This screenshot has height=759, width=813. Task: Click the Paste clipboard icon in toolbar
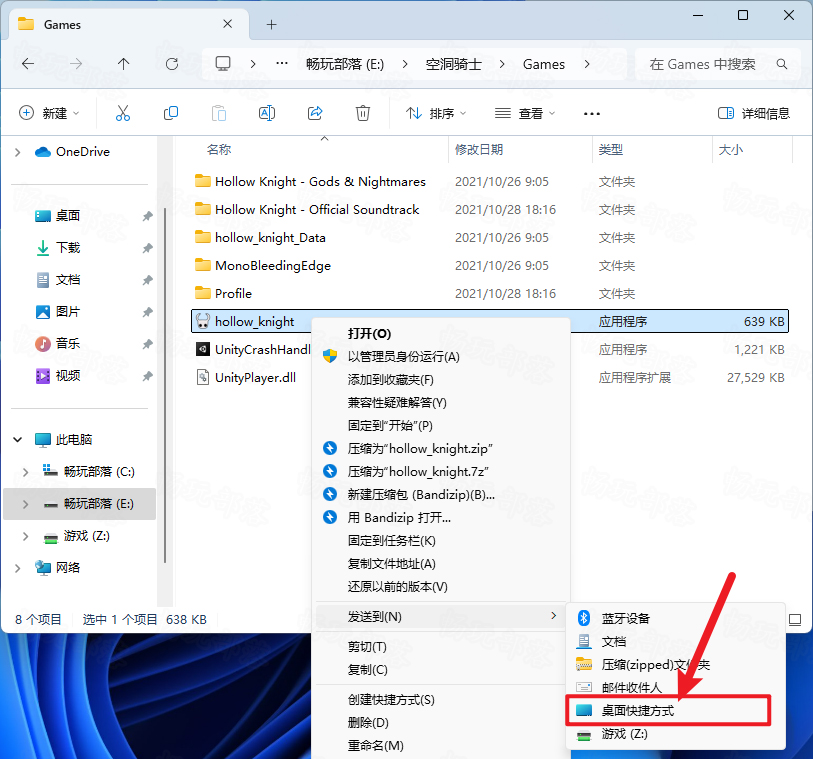click(219, 113)
